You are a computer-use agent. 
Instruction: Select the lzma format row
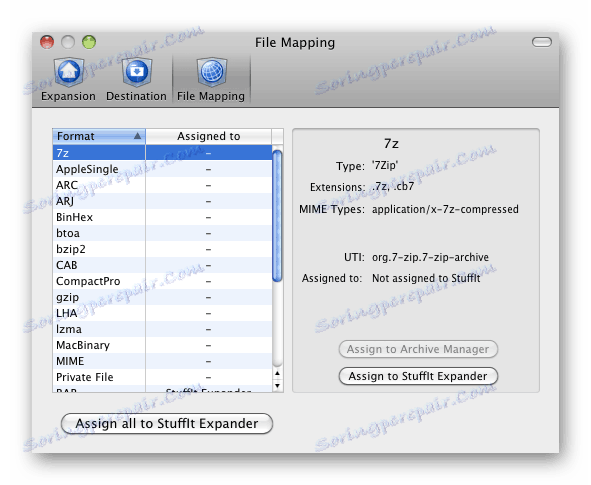pos(162,329)
